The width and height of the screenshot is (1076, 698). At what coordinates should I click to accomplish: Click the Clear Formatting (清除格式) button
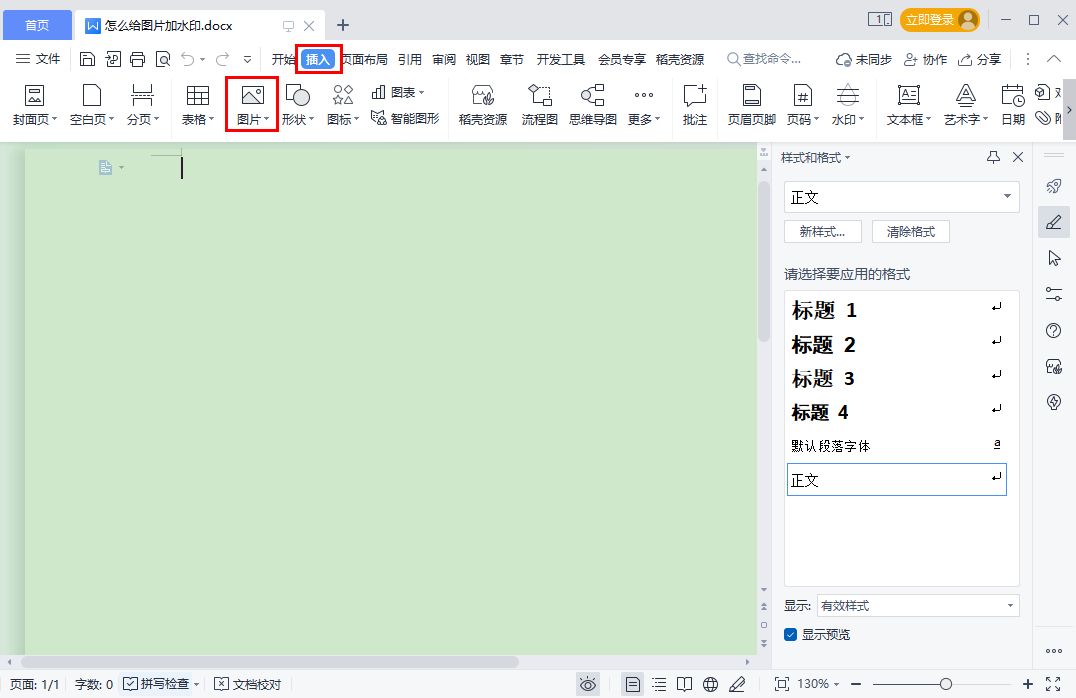point(911,232)
